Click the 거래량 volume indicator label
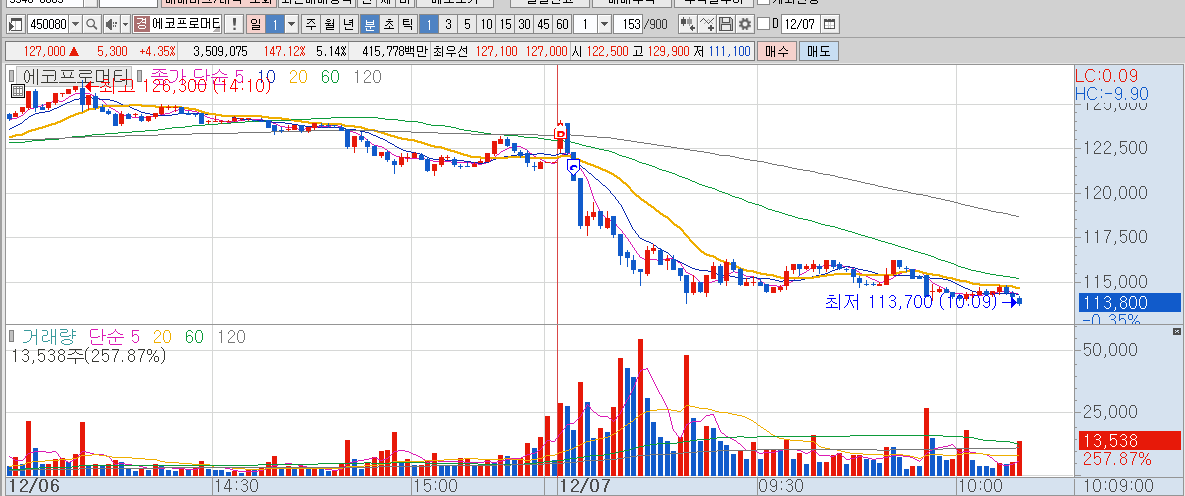 point(47,336)
